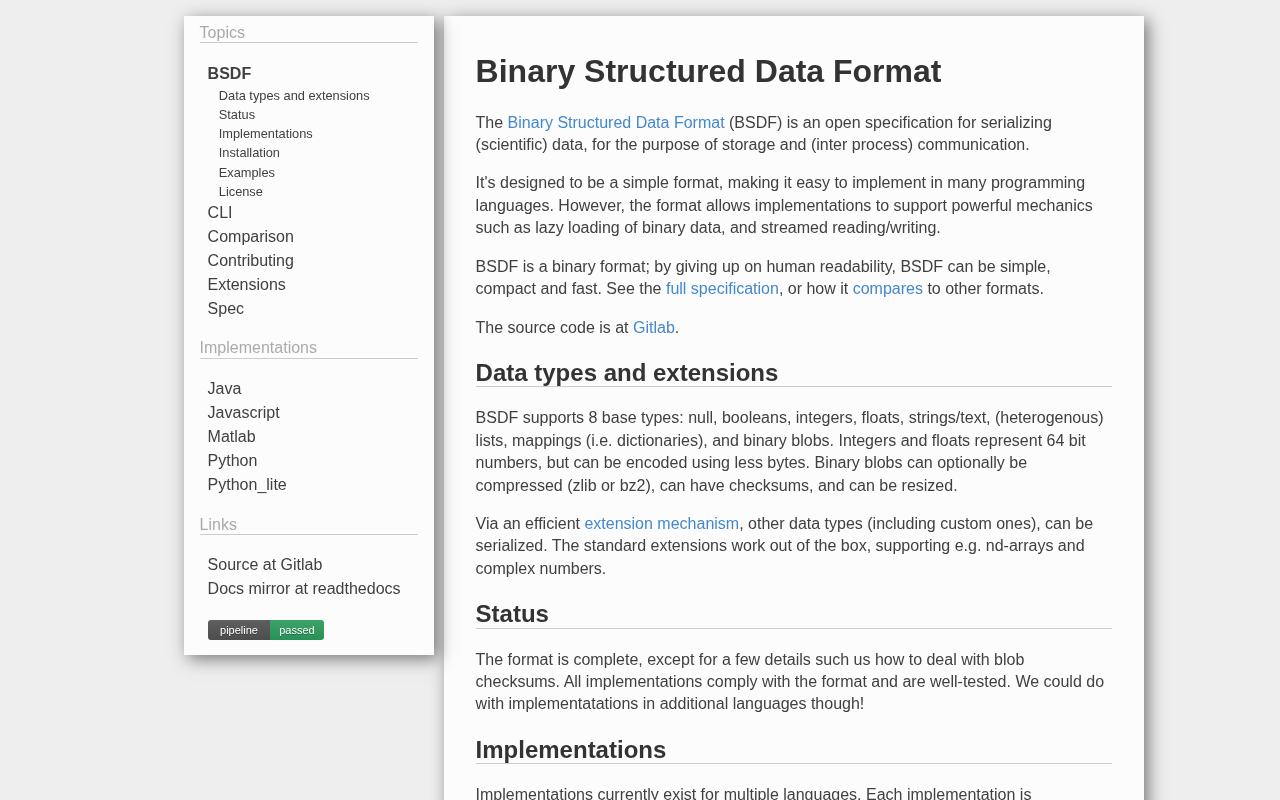Jump to Data types and extensions subsection

pos(294,96)
